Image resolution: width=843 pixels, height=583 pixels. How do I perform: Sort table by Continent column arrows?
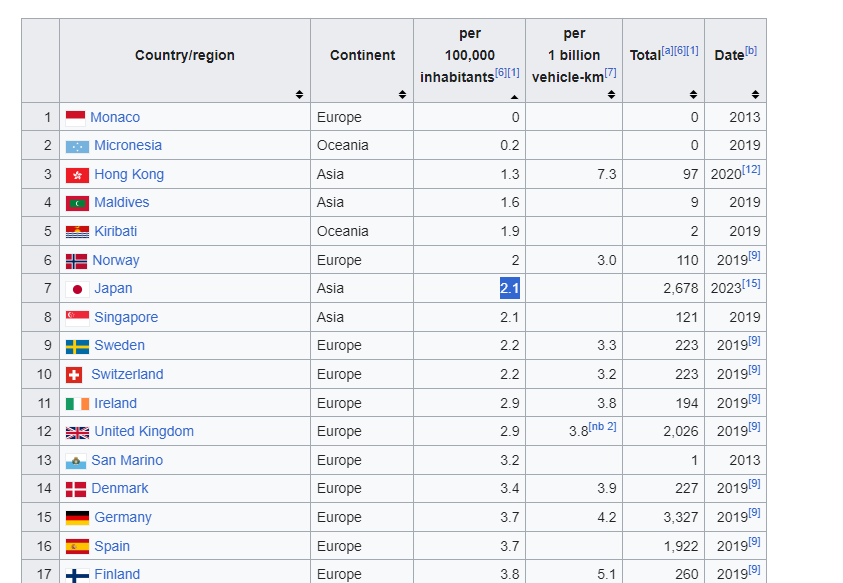(x=402, y=95)
